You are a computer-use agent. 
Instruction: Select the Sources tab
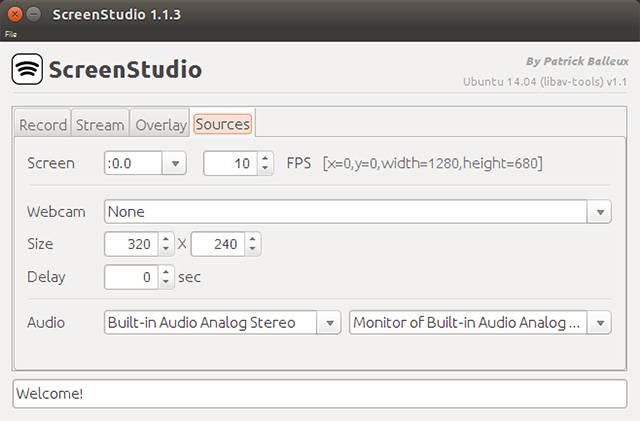pyautogui.click(x=222, y=124)
